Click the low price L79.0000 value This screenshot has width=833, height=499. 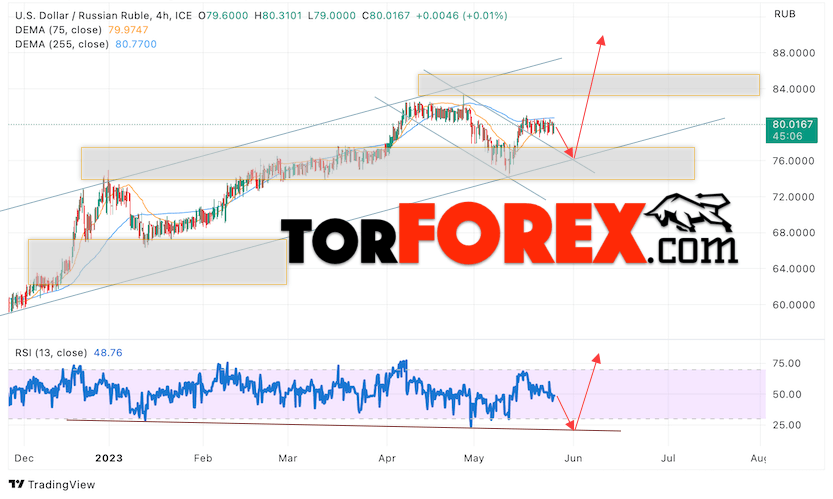[332, 15]
